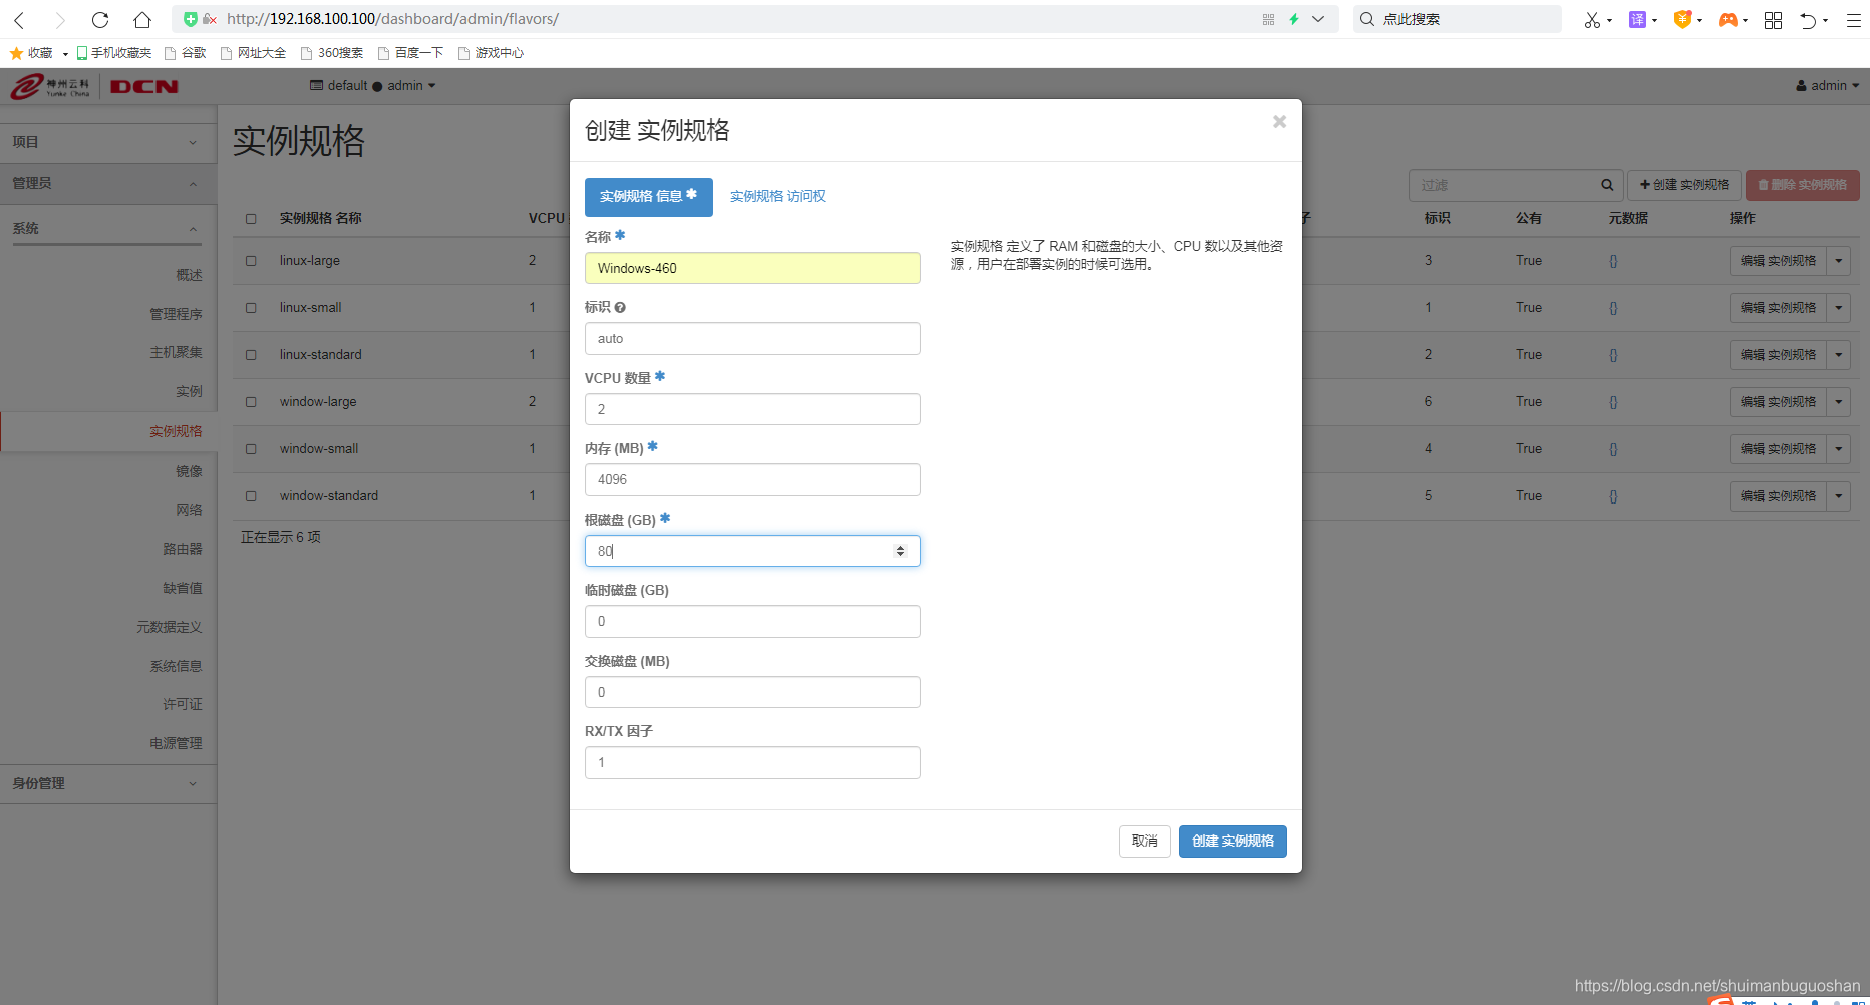Screen dimensions: 1870x1005
Task: Check the linux-large row checkbox
Action: click(251, 261)
